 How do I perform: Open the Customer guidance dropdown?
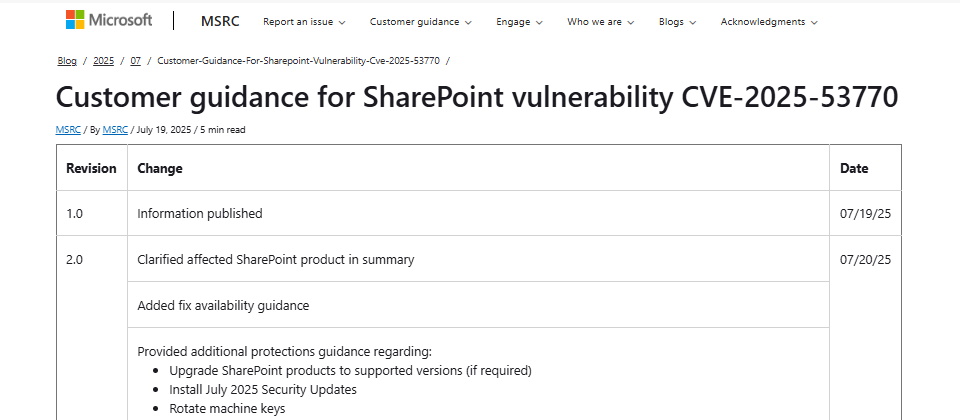420,22
